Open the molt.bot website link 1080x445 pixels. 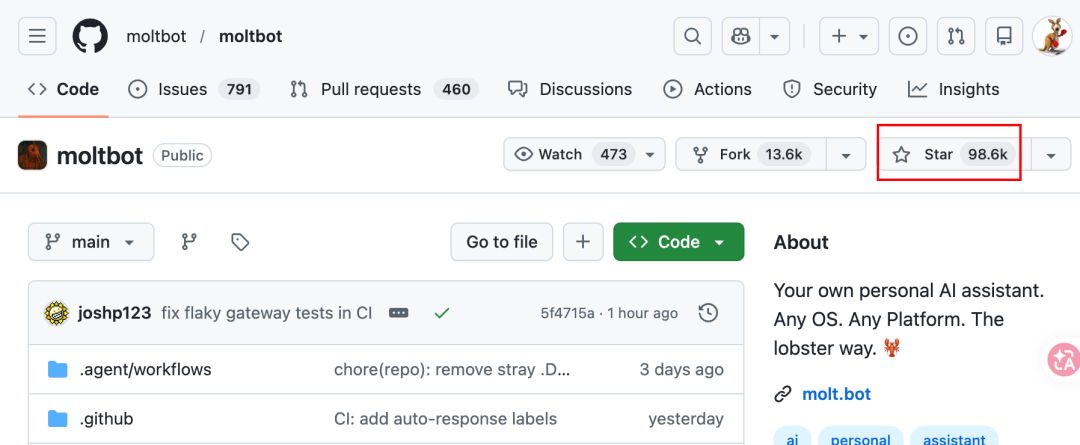pos(836,394)
